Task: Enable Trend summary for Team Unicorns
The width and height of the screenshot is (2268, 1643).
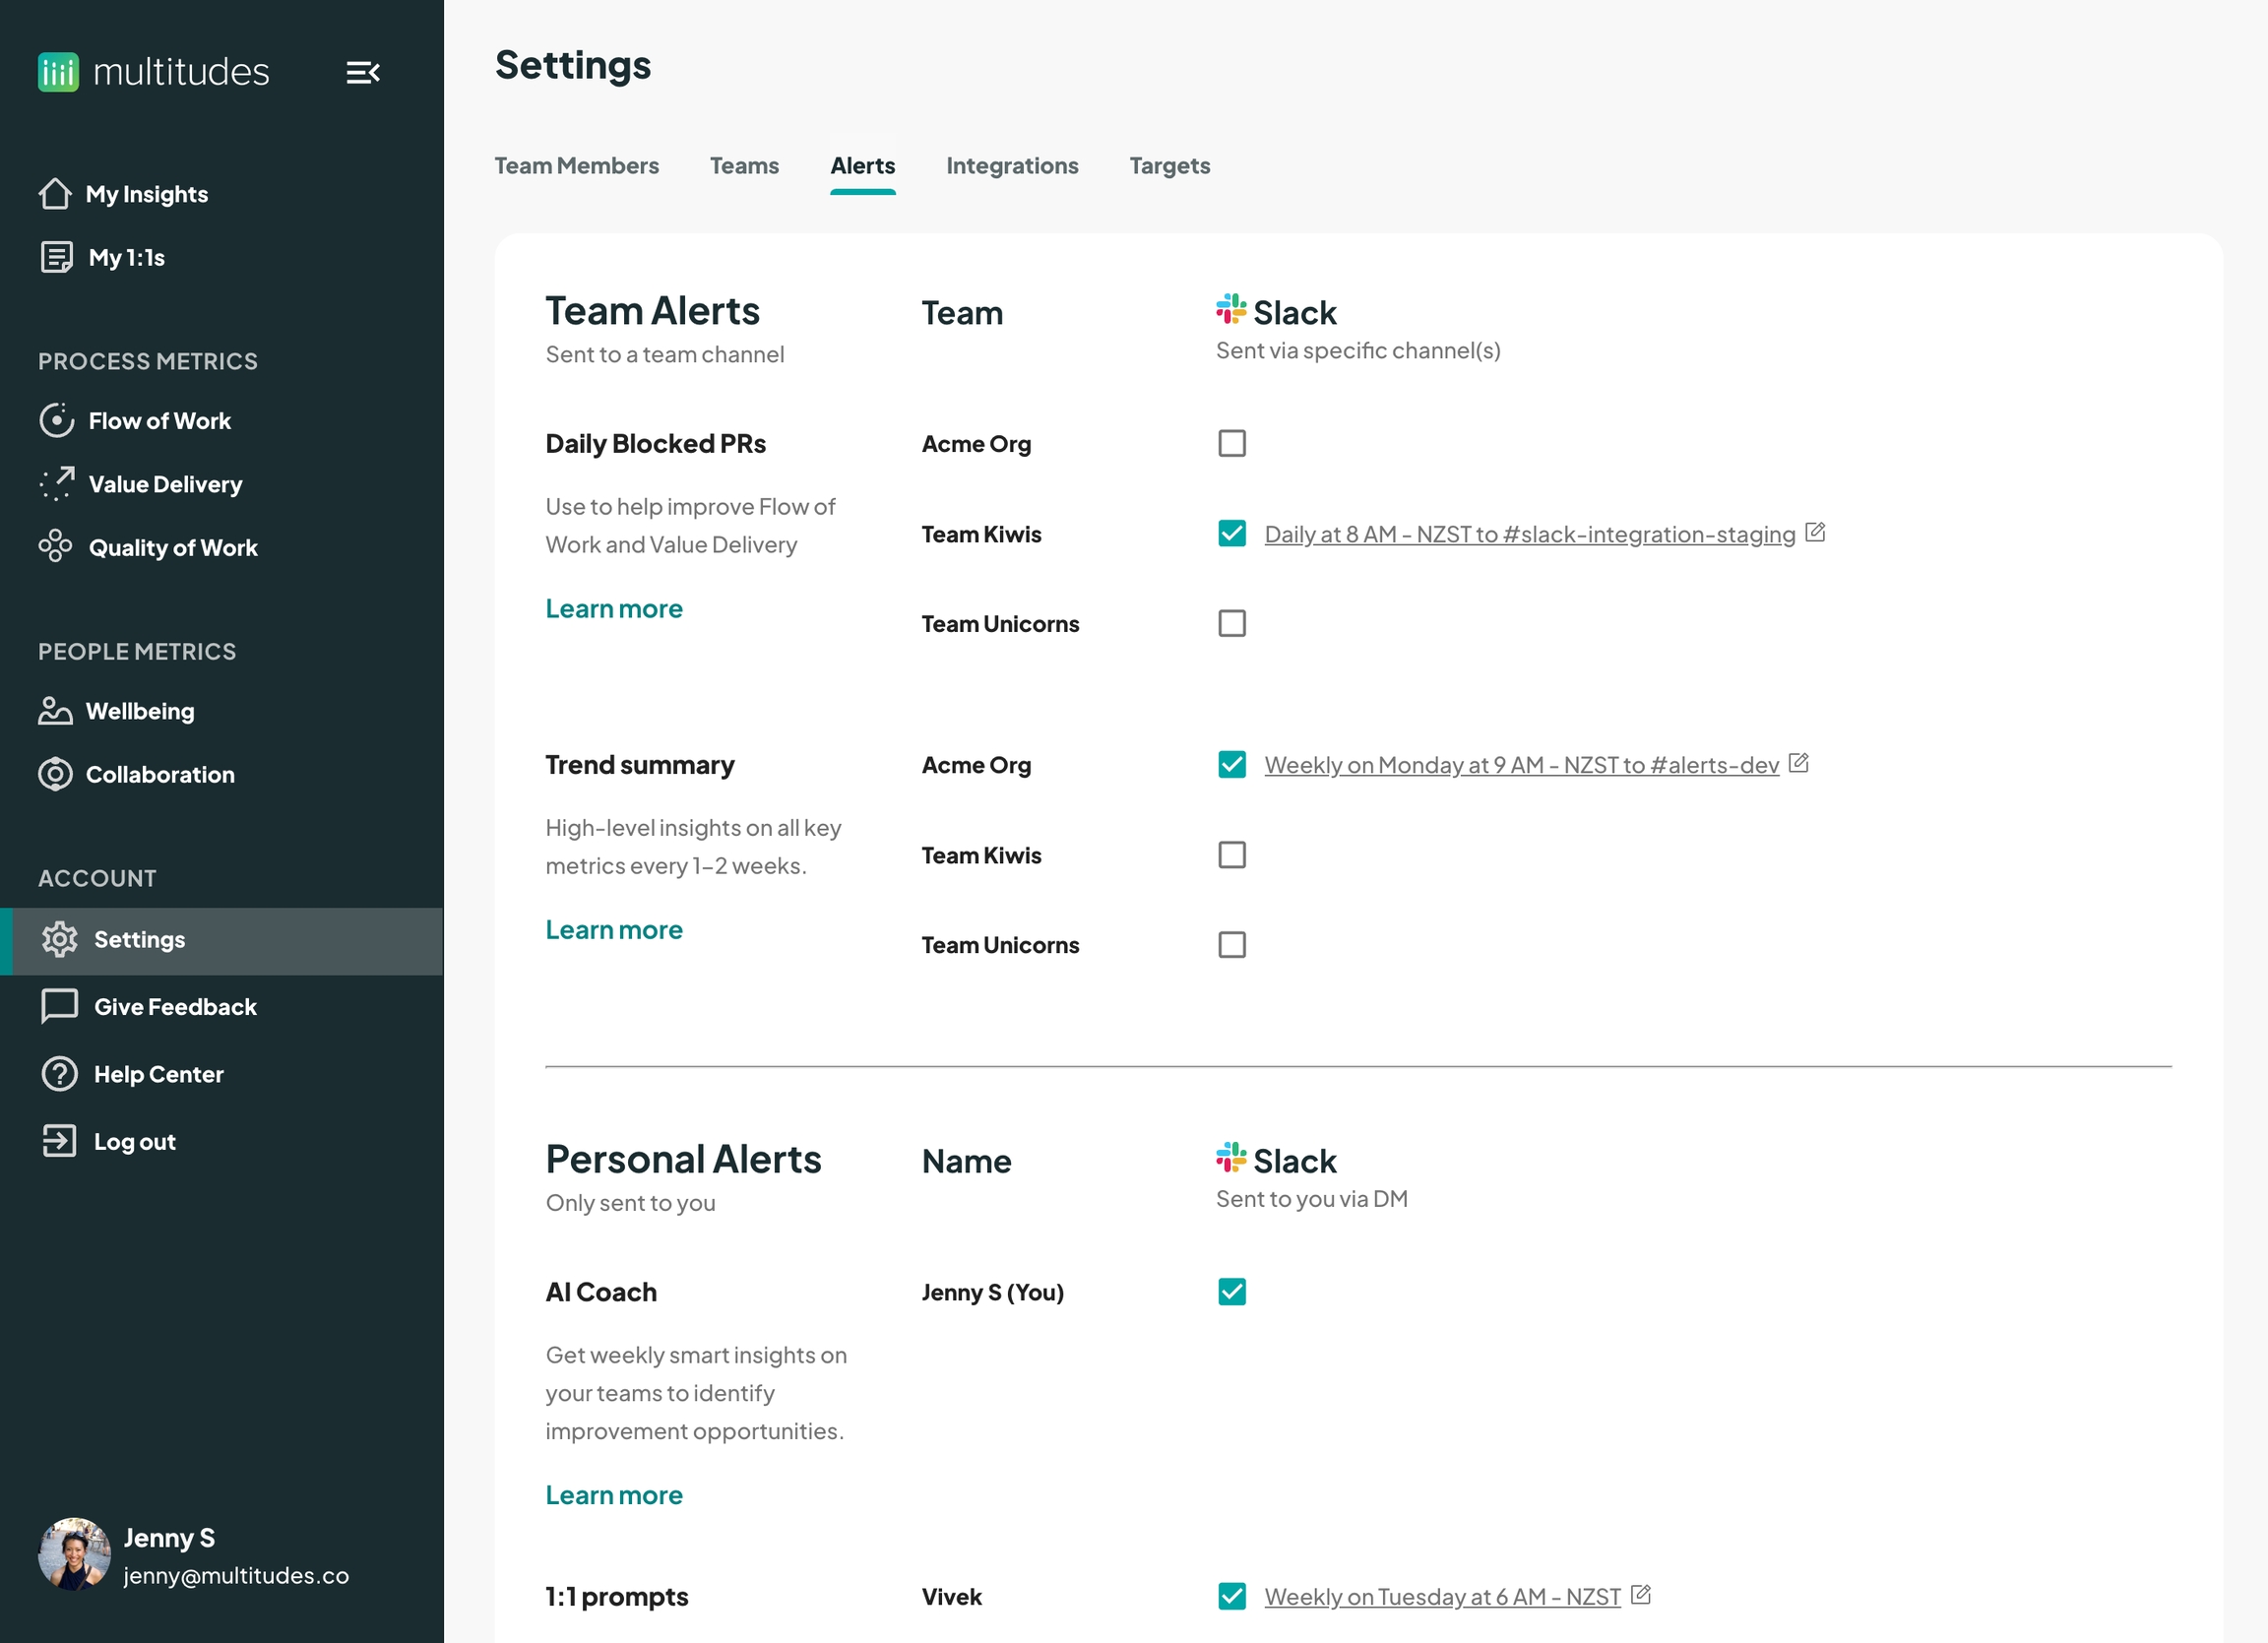Action: [x=1232, y=945]
